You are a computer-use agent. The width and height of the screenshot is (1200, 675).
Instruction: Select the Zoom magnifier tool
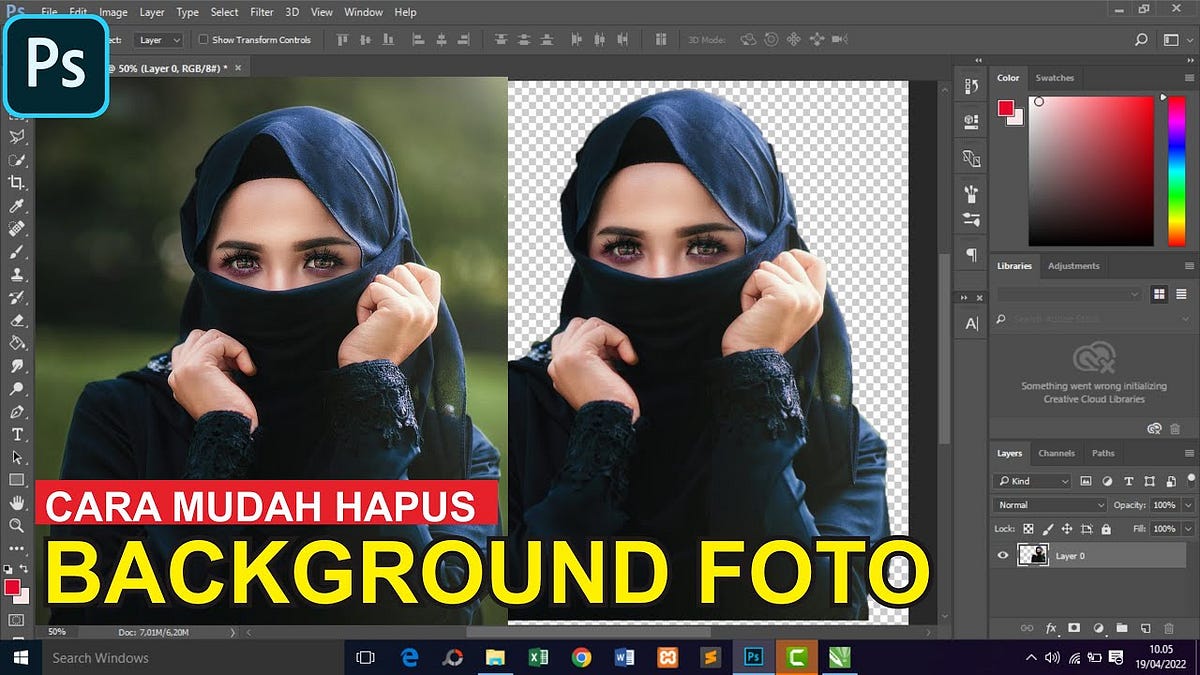tap(17, 525)
